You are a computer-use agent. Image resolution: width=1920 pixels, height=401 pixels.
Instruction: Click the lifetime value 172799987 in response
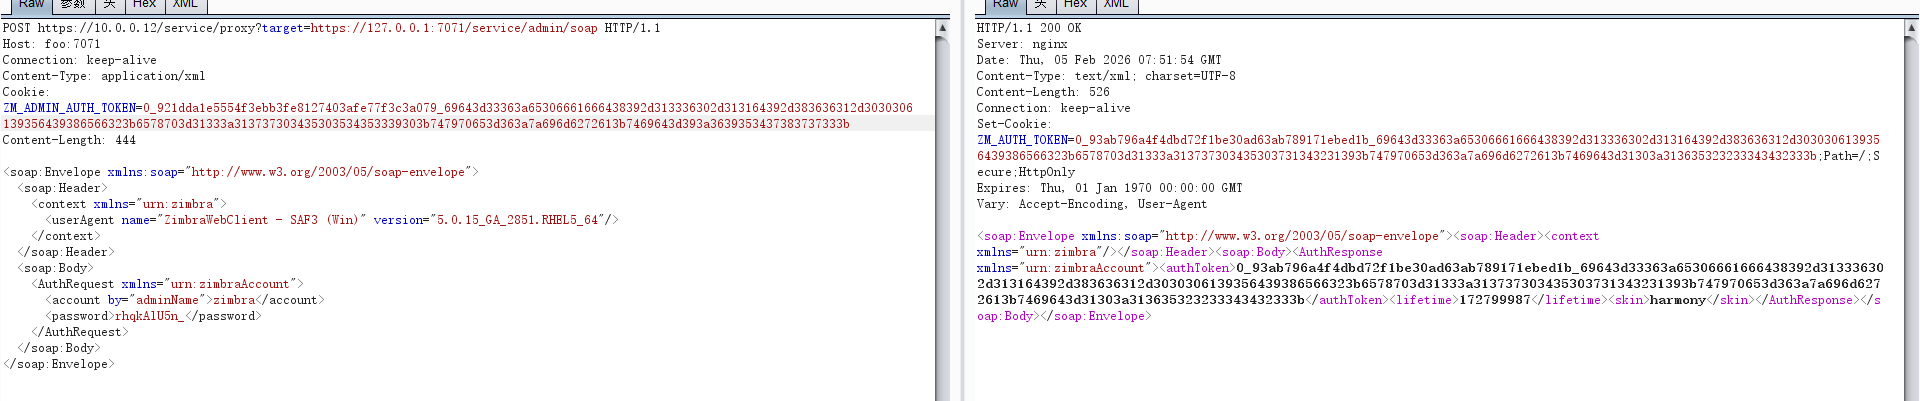pos(1494,300)
